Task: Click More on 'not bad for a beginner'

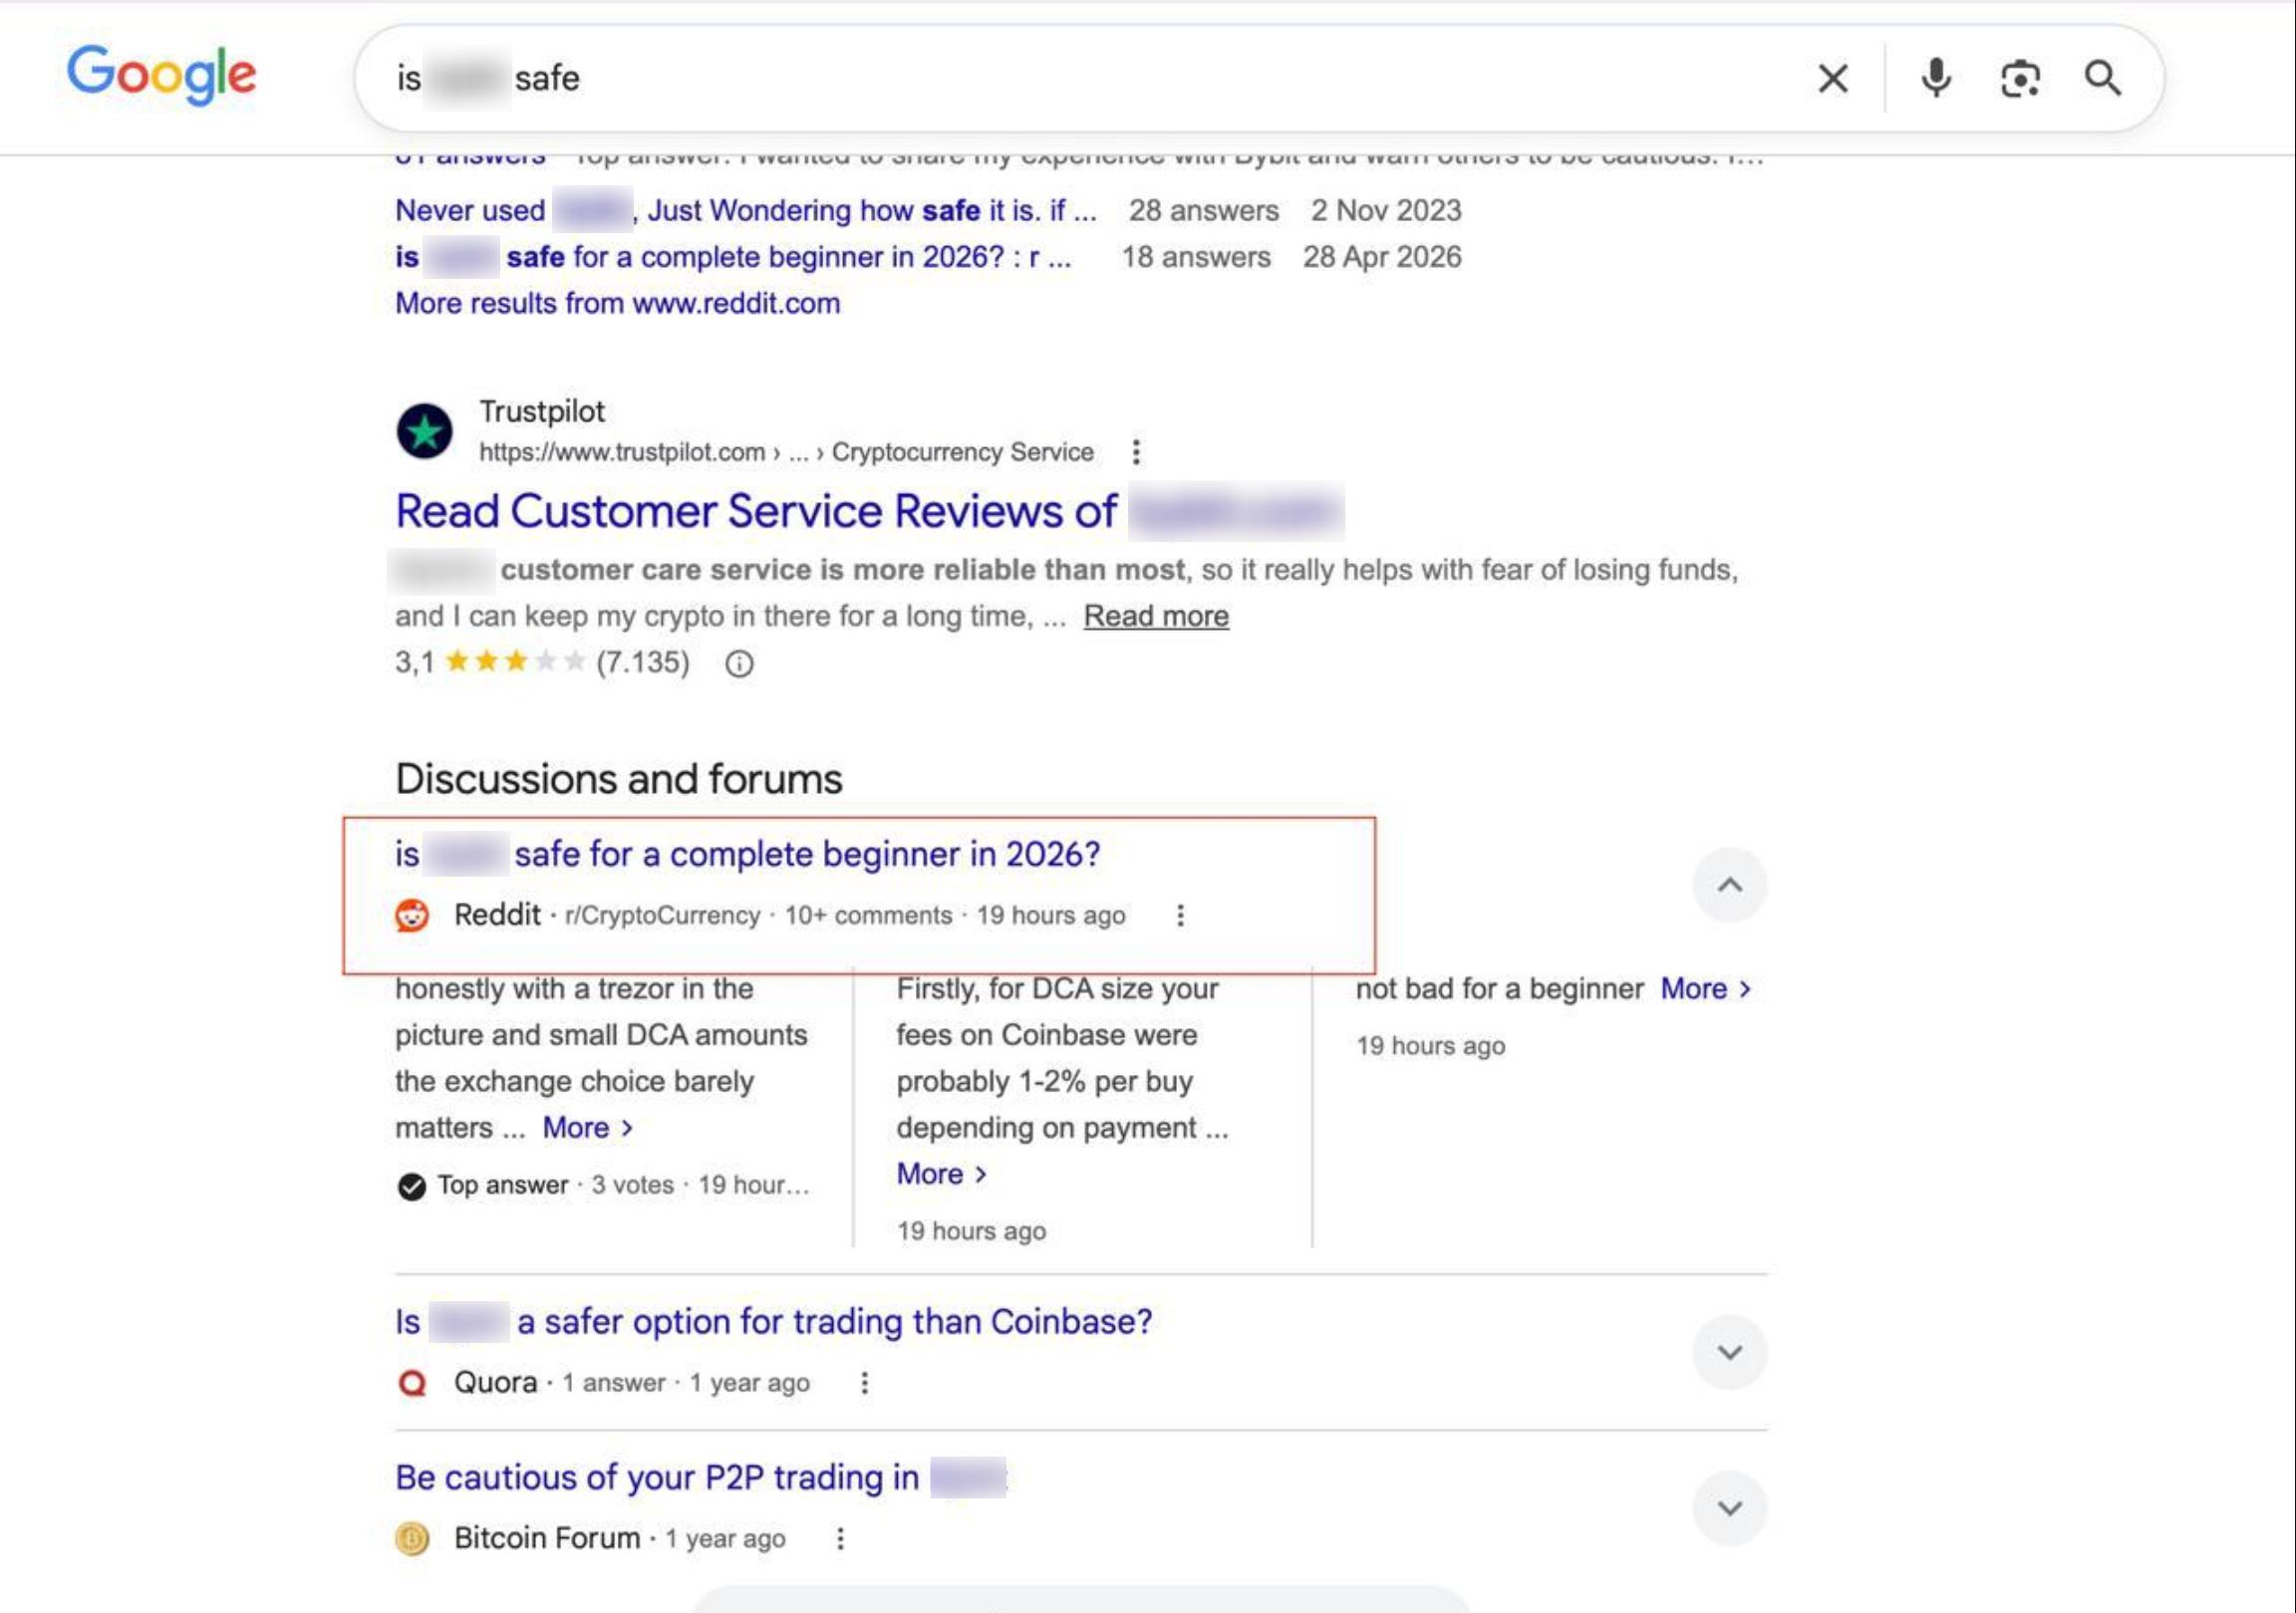Action: (1705, 989)
